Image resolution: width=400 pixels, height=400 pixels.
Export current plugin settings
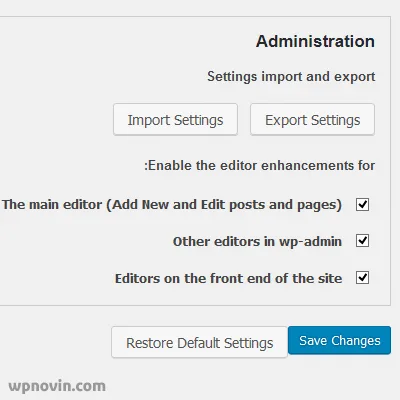[313, 119]
